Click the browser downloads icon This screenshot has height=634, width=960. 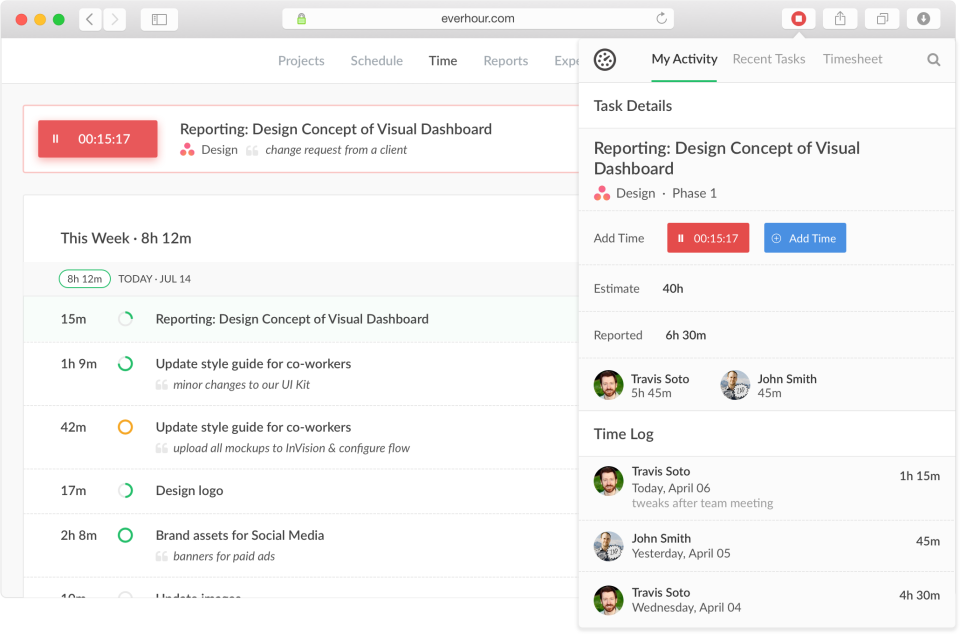coord(923,19)
